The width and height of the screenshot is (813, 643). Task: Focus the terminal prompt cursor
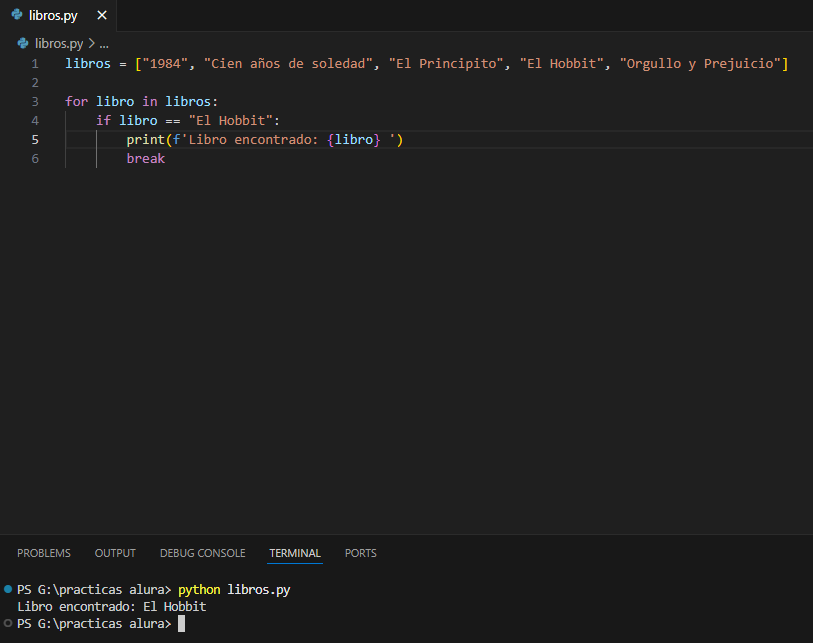pos(181,624)
